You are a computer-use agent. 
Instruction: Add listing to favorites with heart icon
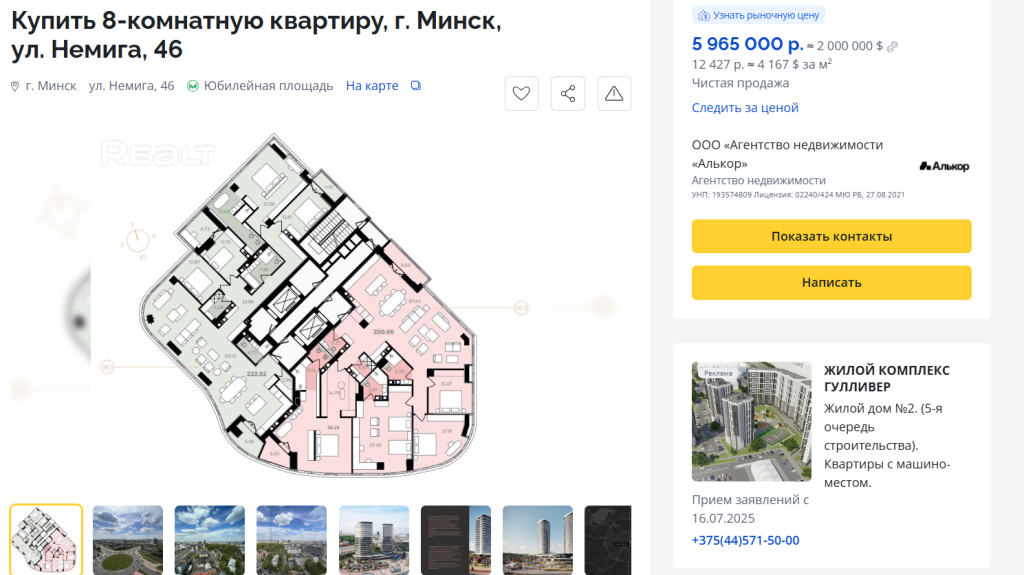[x=521, y=93]
